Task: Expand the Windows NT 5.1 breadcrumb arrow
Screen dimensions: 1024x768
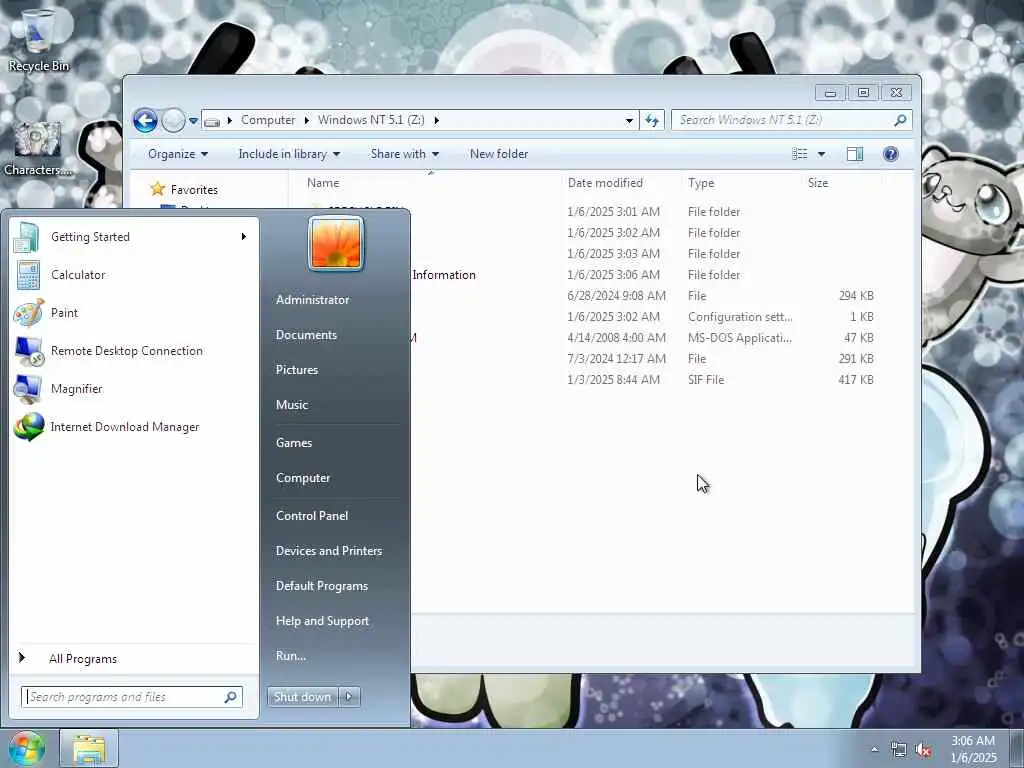Action: pyautogui.click(x=436, y=120)
